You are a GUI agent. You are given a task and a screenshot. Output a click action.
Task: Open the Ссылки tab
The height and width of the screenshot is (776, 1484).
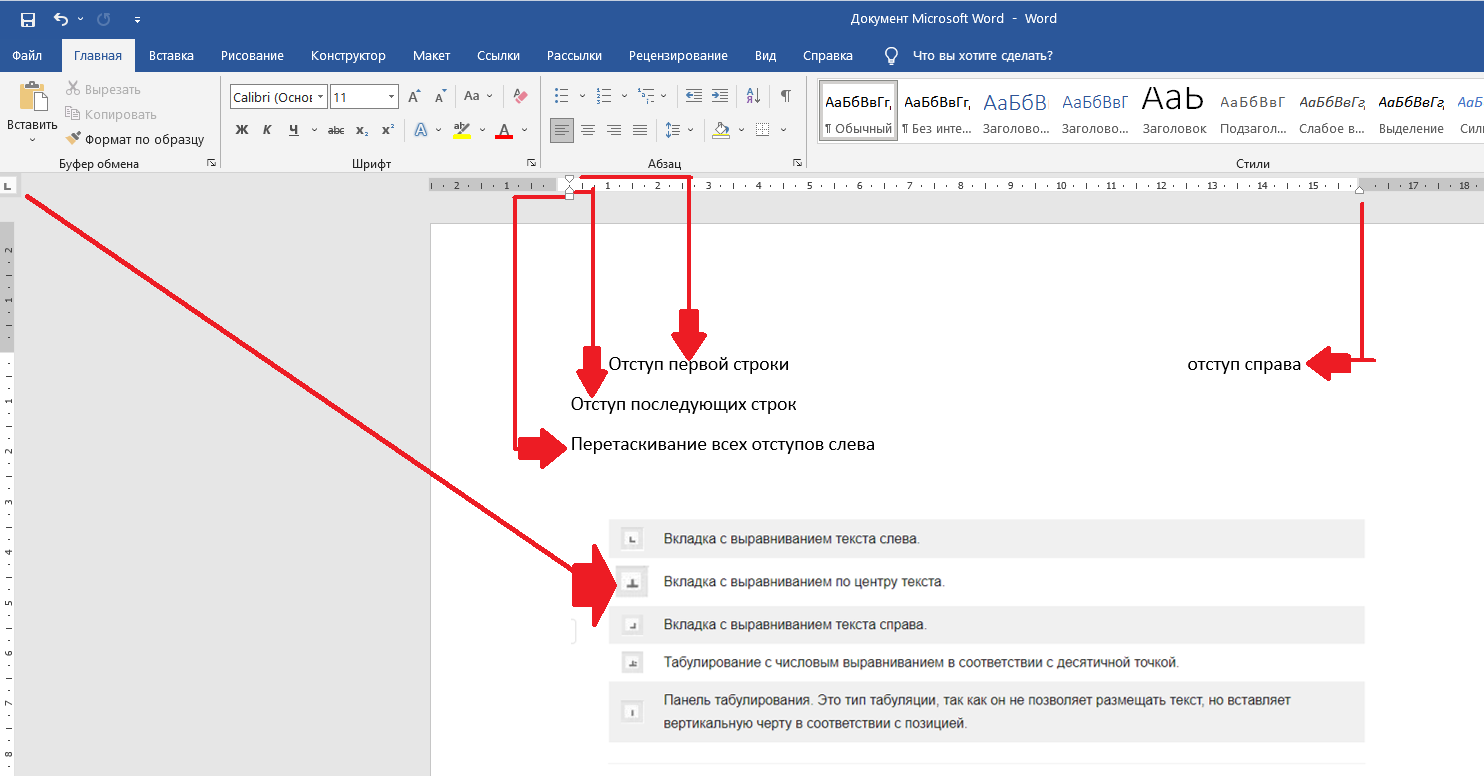[x=498, y=56]
